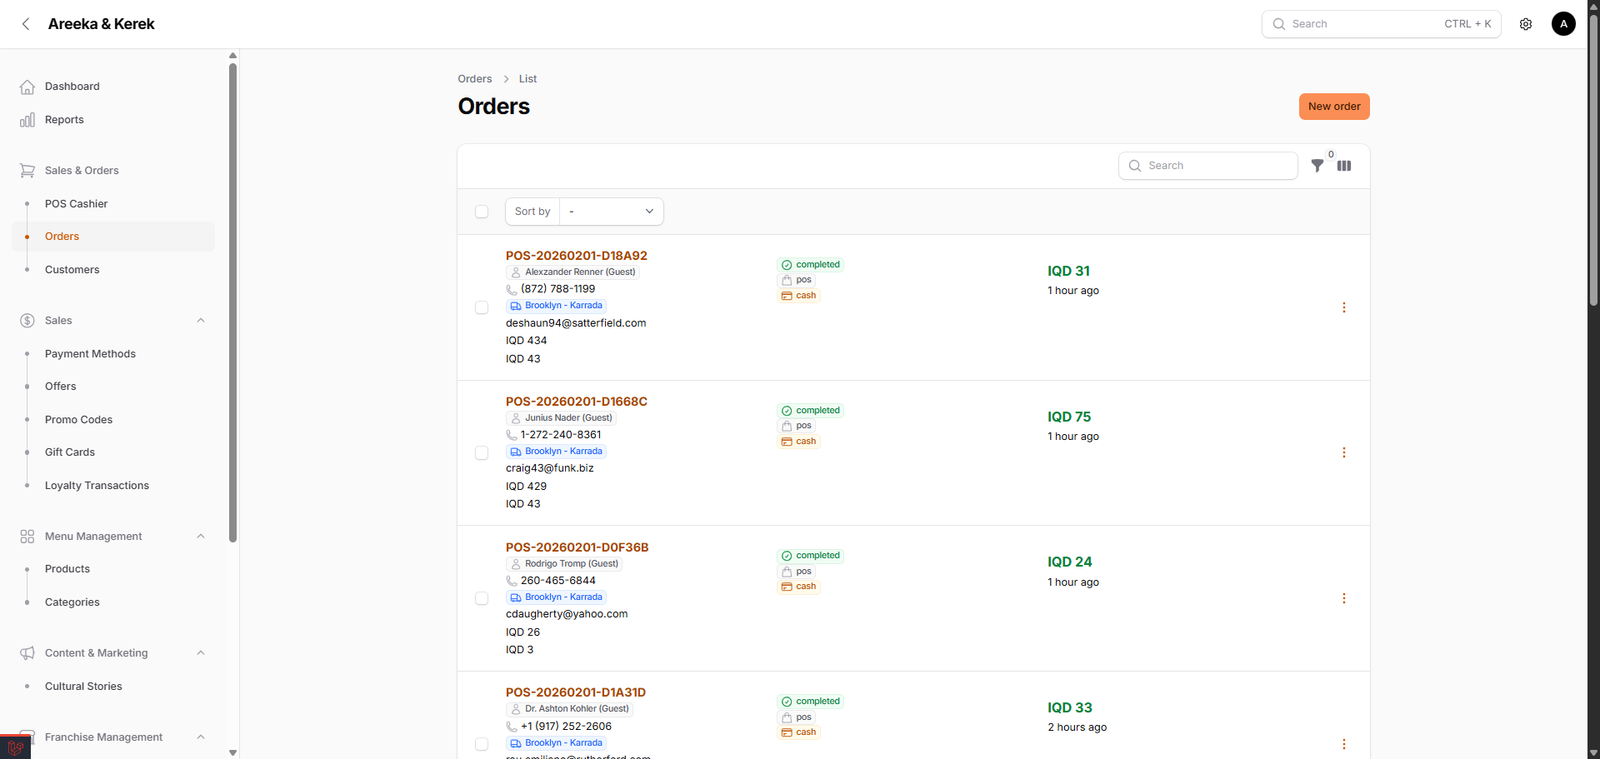The height and width of the screenshot is (759, 1600).
Task: Open order link POS-20260201-D1668C
Action: tap(576, 402)
